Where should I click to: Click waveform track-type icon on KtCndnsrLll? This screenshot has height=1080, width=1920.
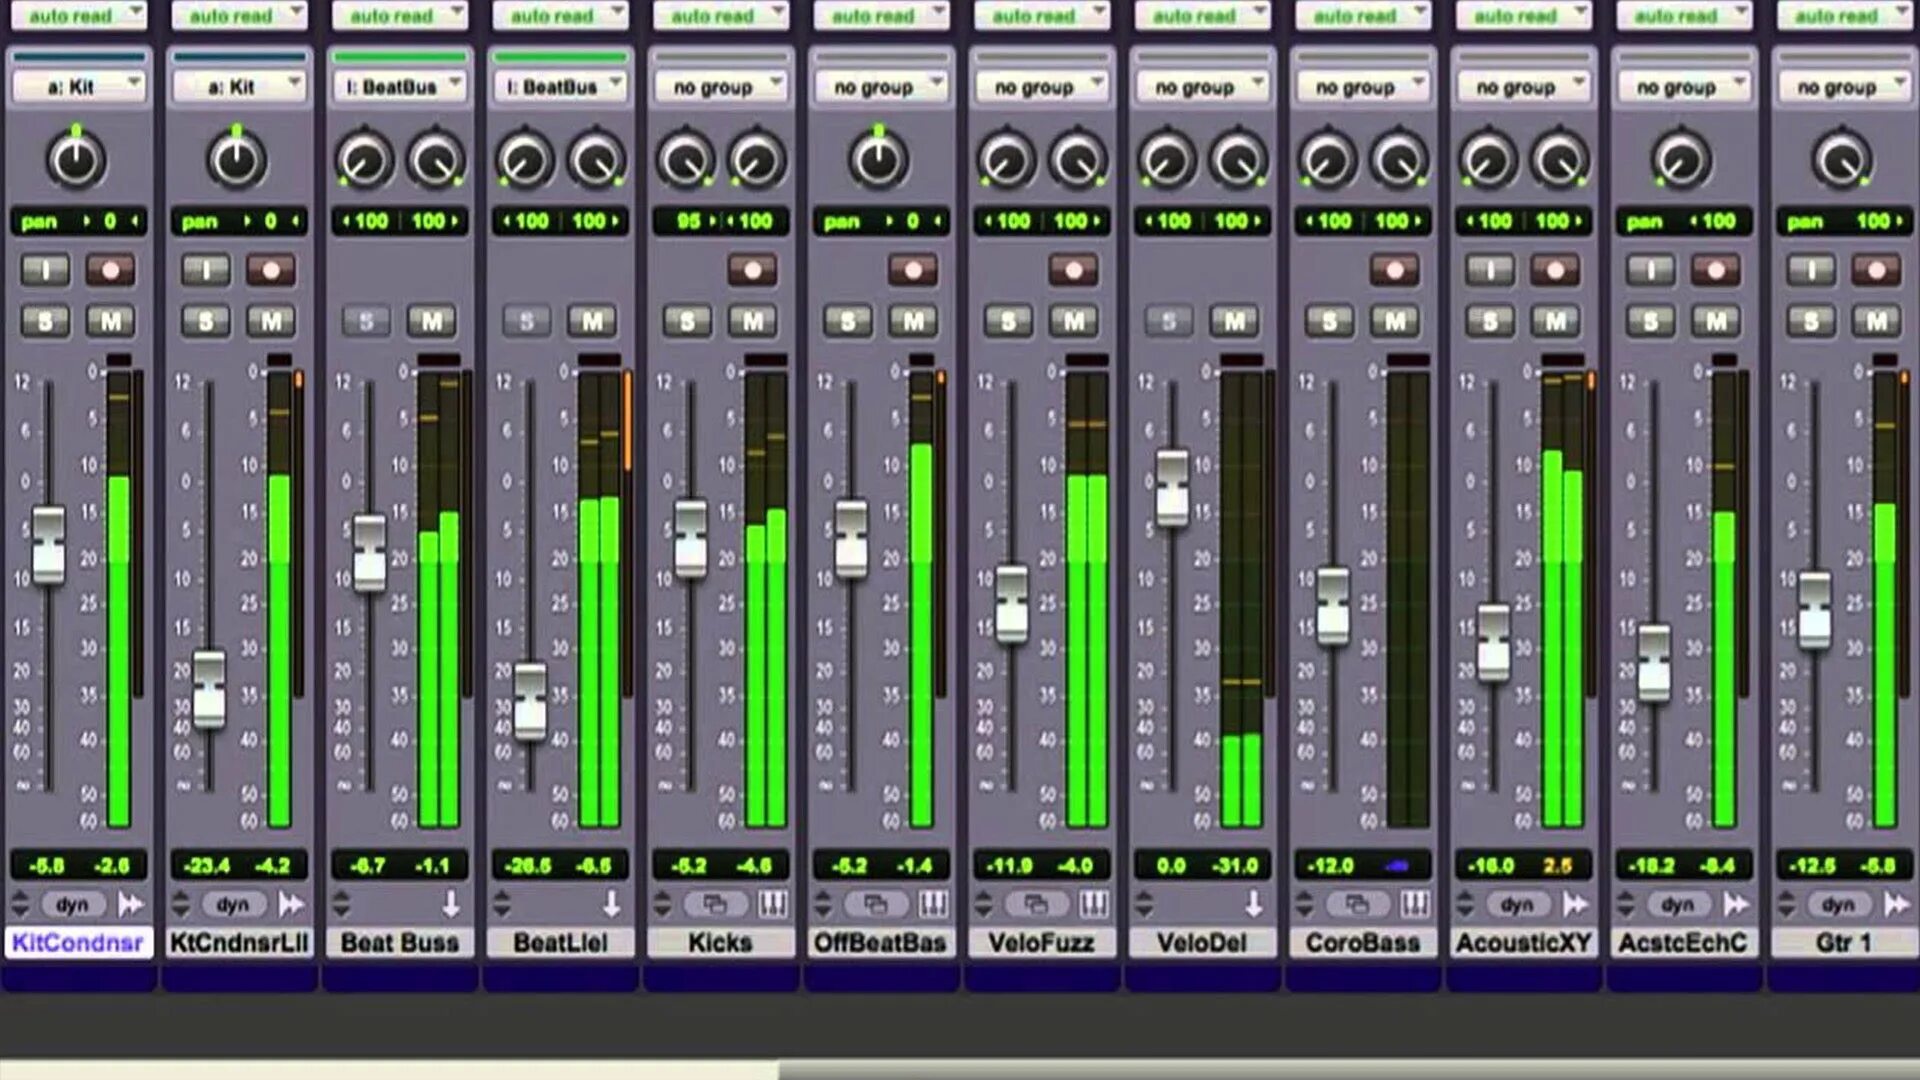pyautogui.click(x=291, y=905)
